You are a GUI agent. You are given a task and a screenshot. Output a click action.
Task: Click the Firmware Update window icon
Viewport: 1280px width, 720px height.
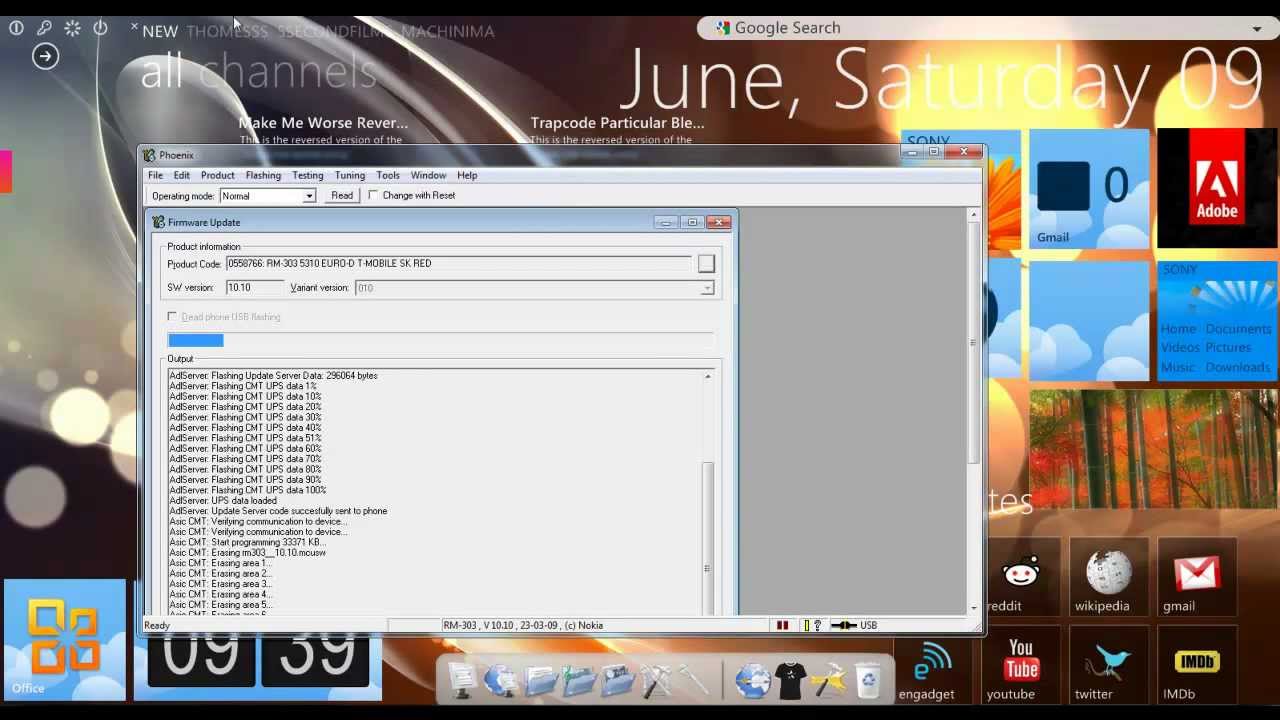coord(159,222)
